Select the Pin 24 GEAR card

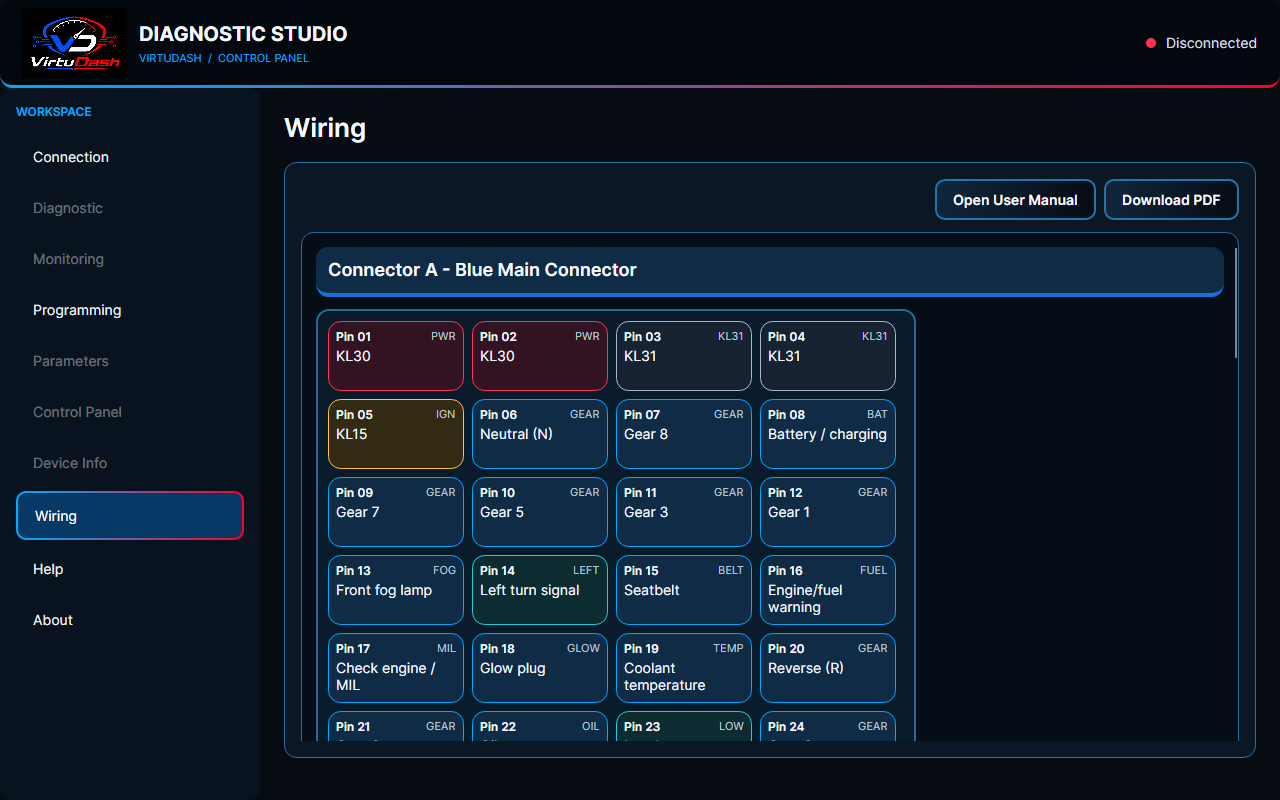pyautogui.click(x=828, y=727)
